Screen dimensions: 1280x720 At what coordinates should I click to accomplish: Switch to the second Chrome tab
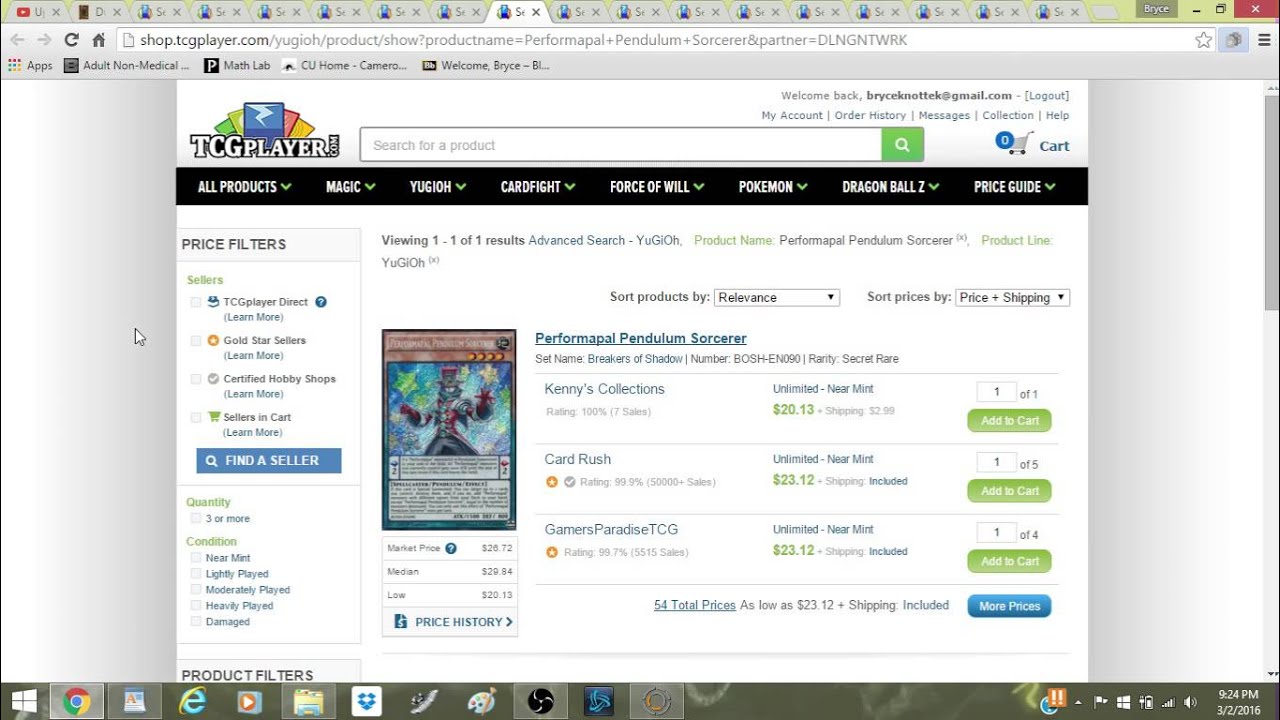pyautogui.click(x=98, y=12)
